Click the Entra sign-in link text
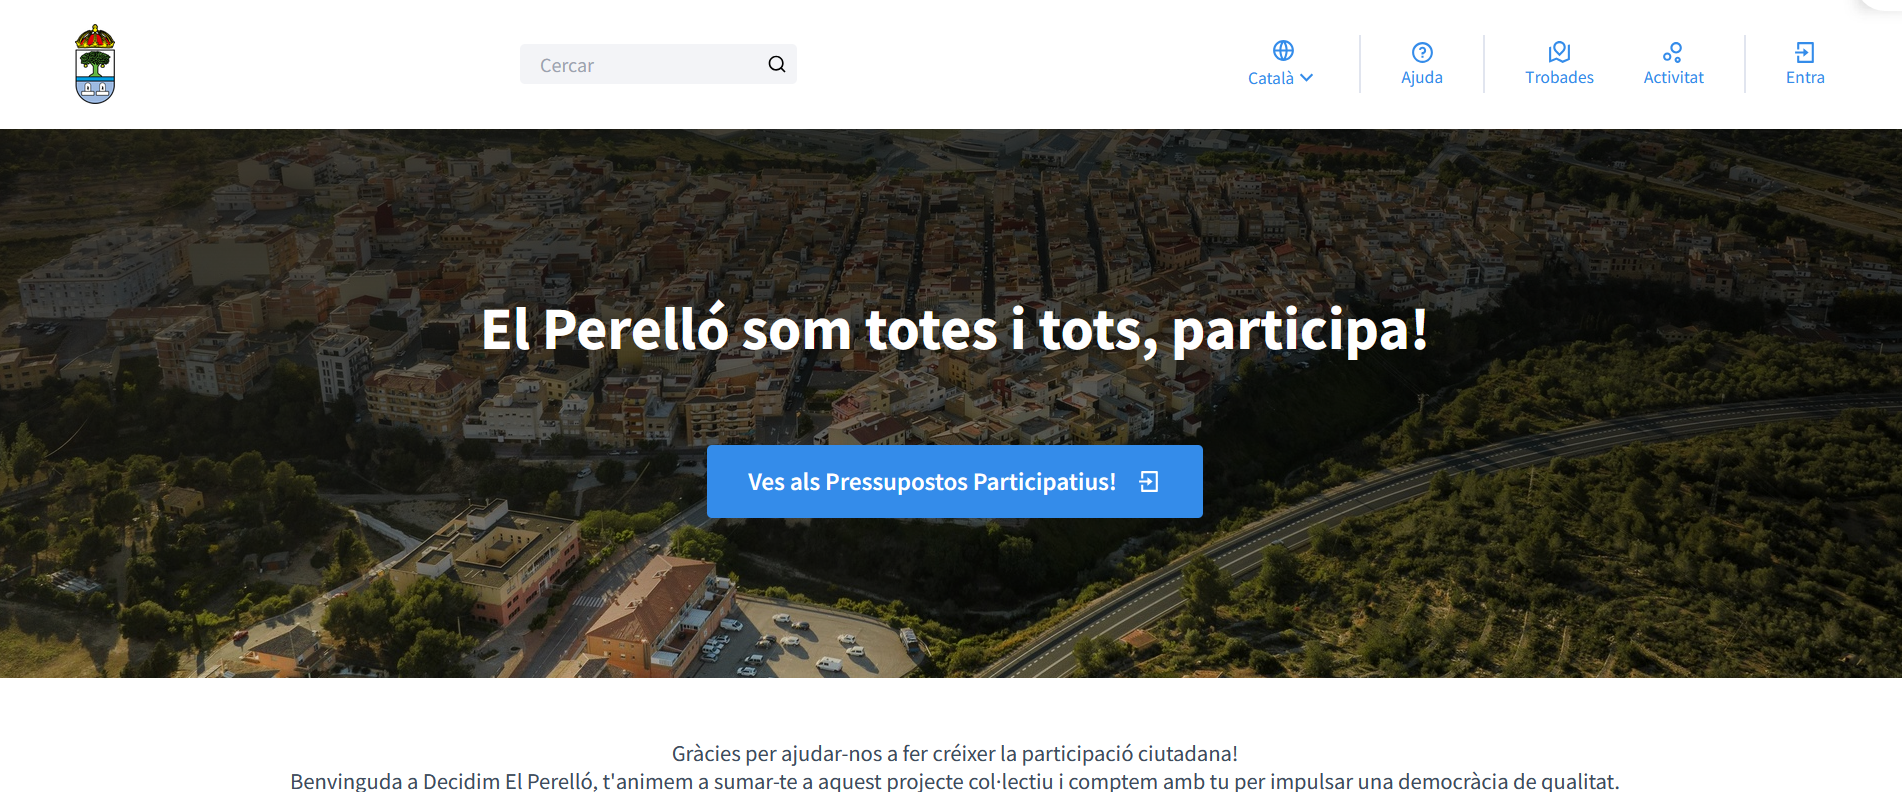This screenshot has height=792, width=1902. tap(1805, 78)
